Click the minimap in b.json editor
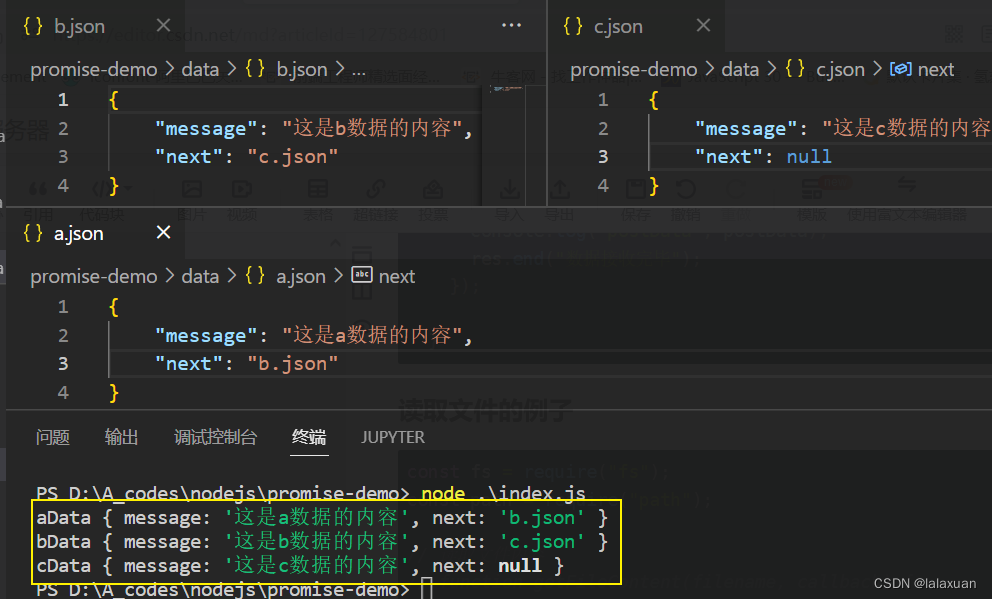992x599 pixels. (x=507, y=145)
